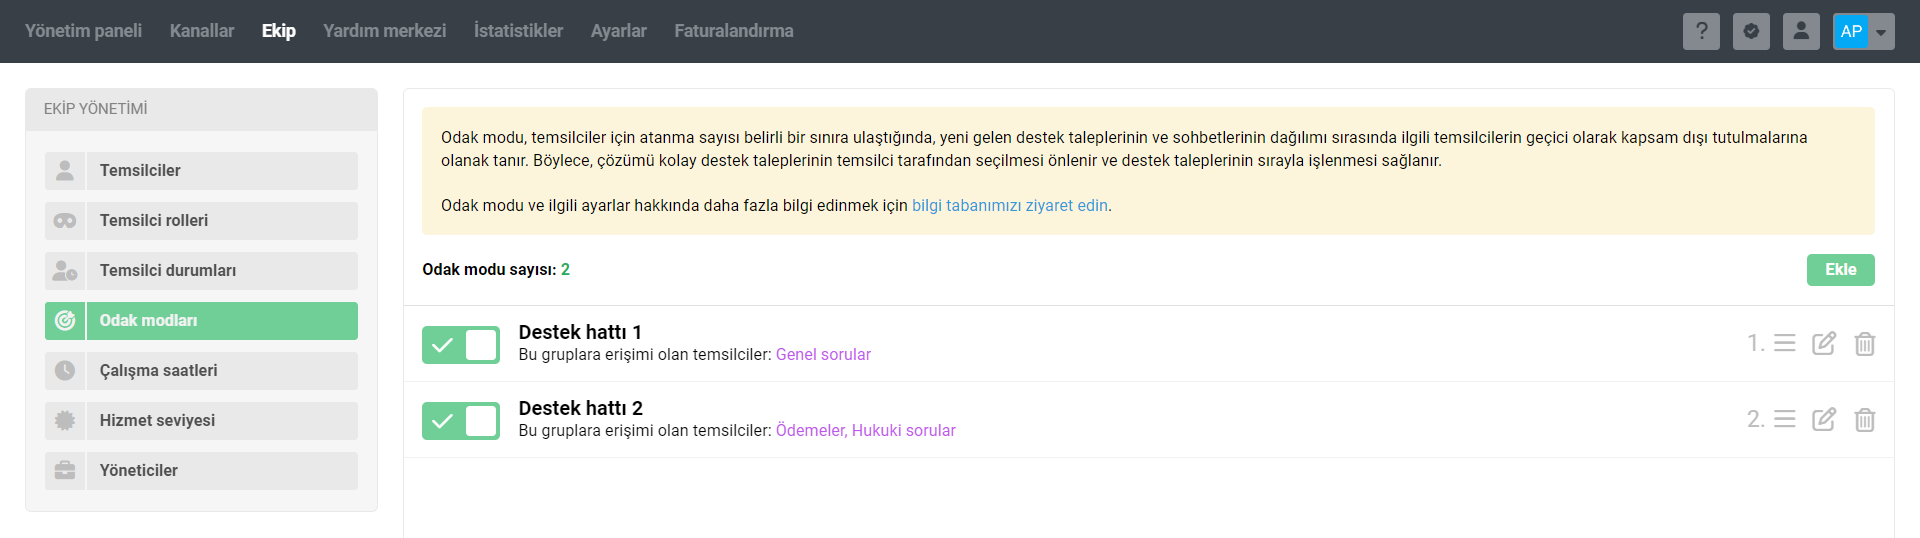Expand the AP account dropdown arrow

(x=1881, y=32)
